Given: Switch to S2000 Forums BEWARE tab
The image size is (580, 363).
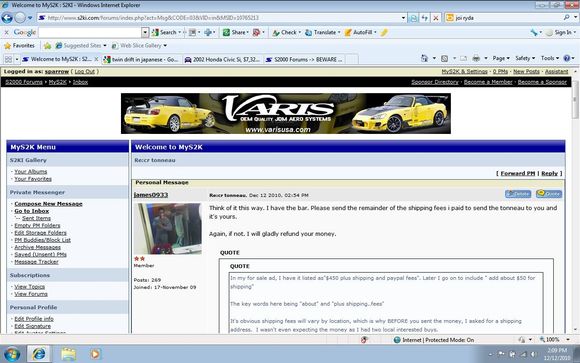Looking at the screenshot, I should click(x=304, y=59).
